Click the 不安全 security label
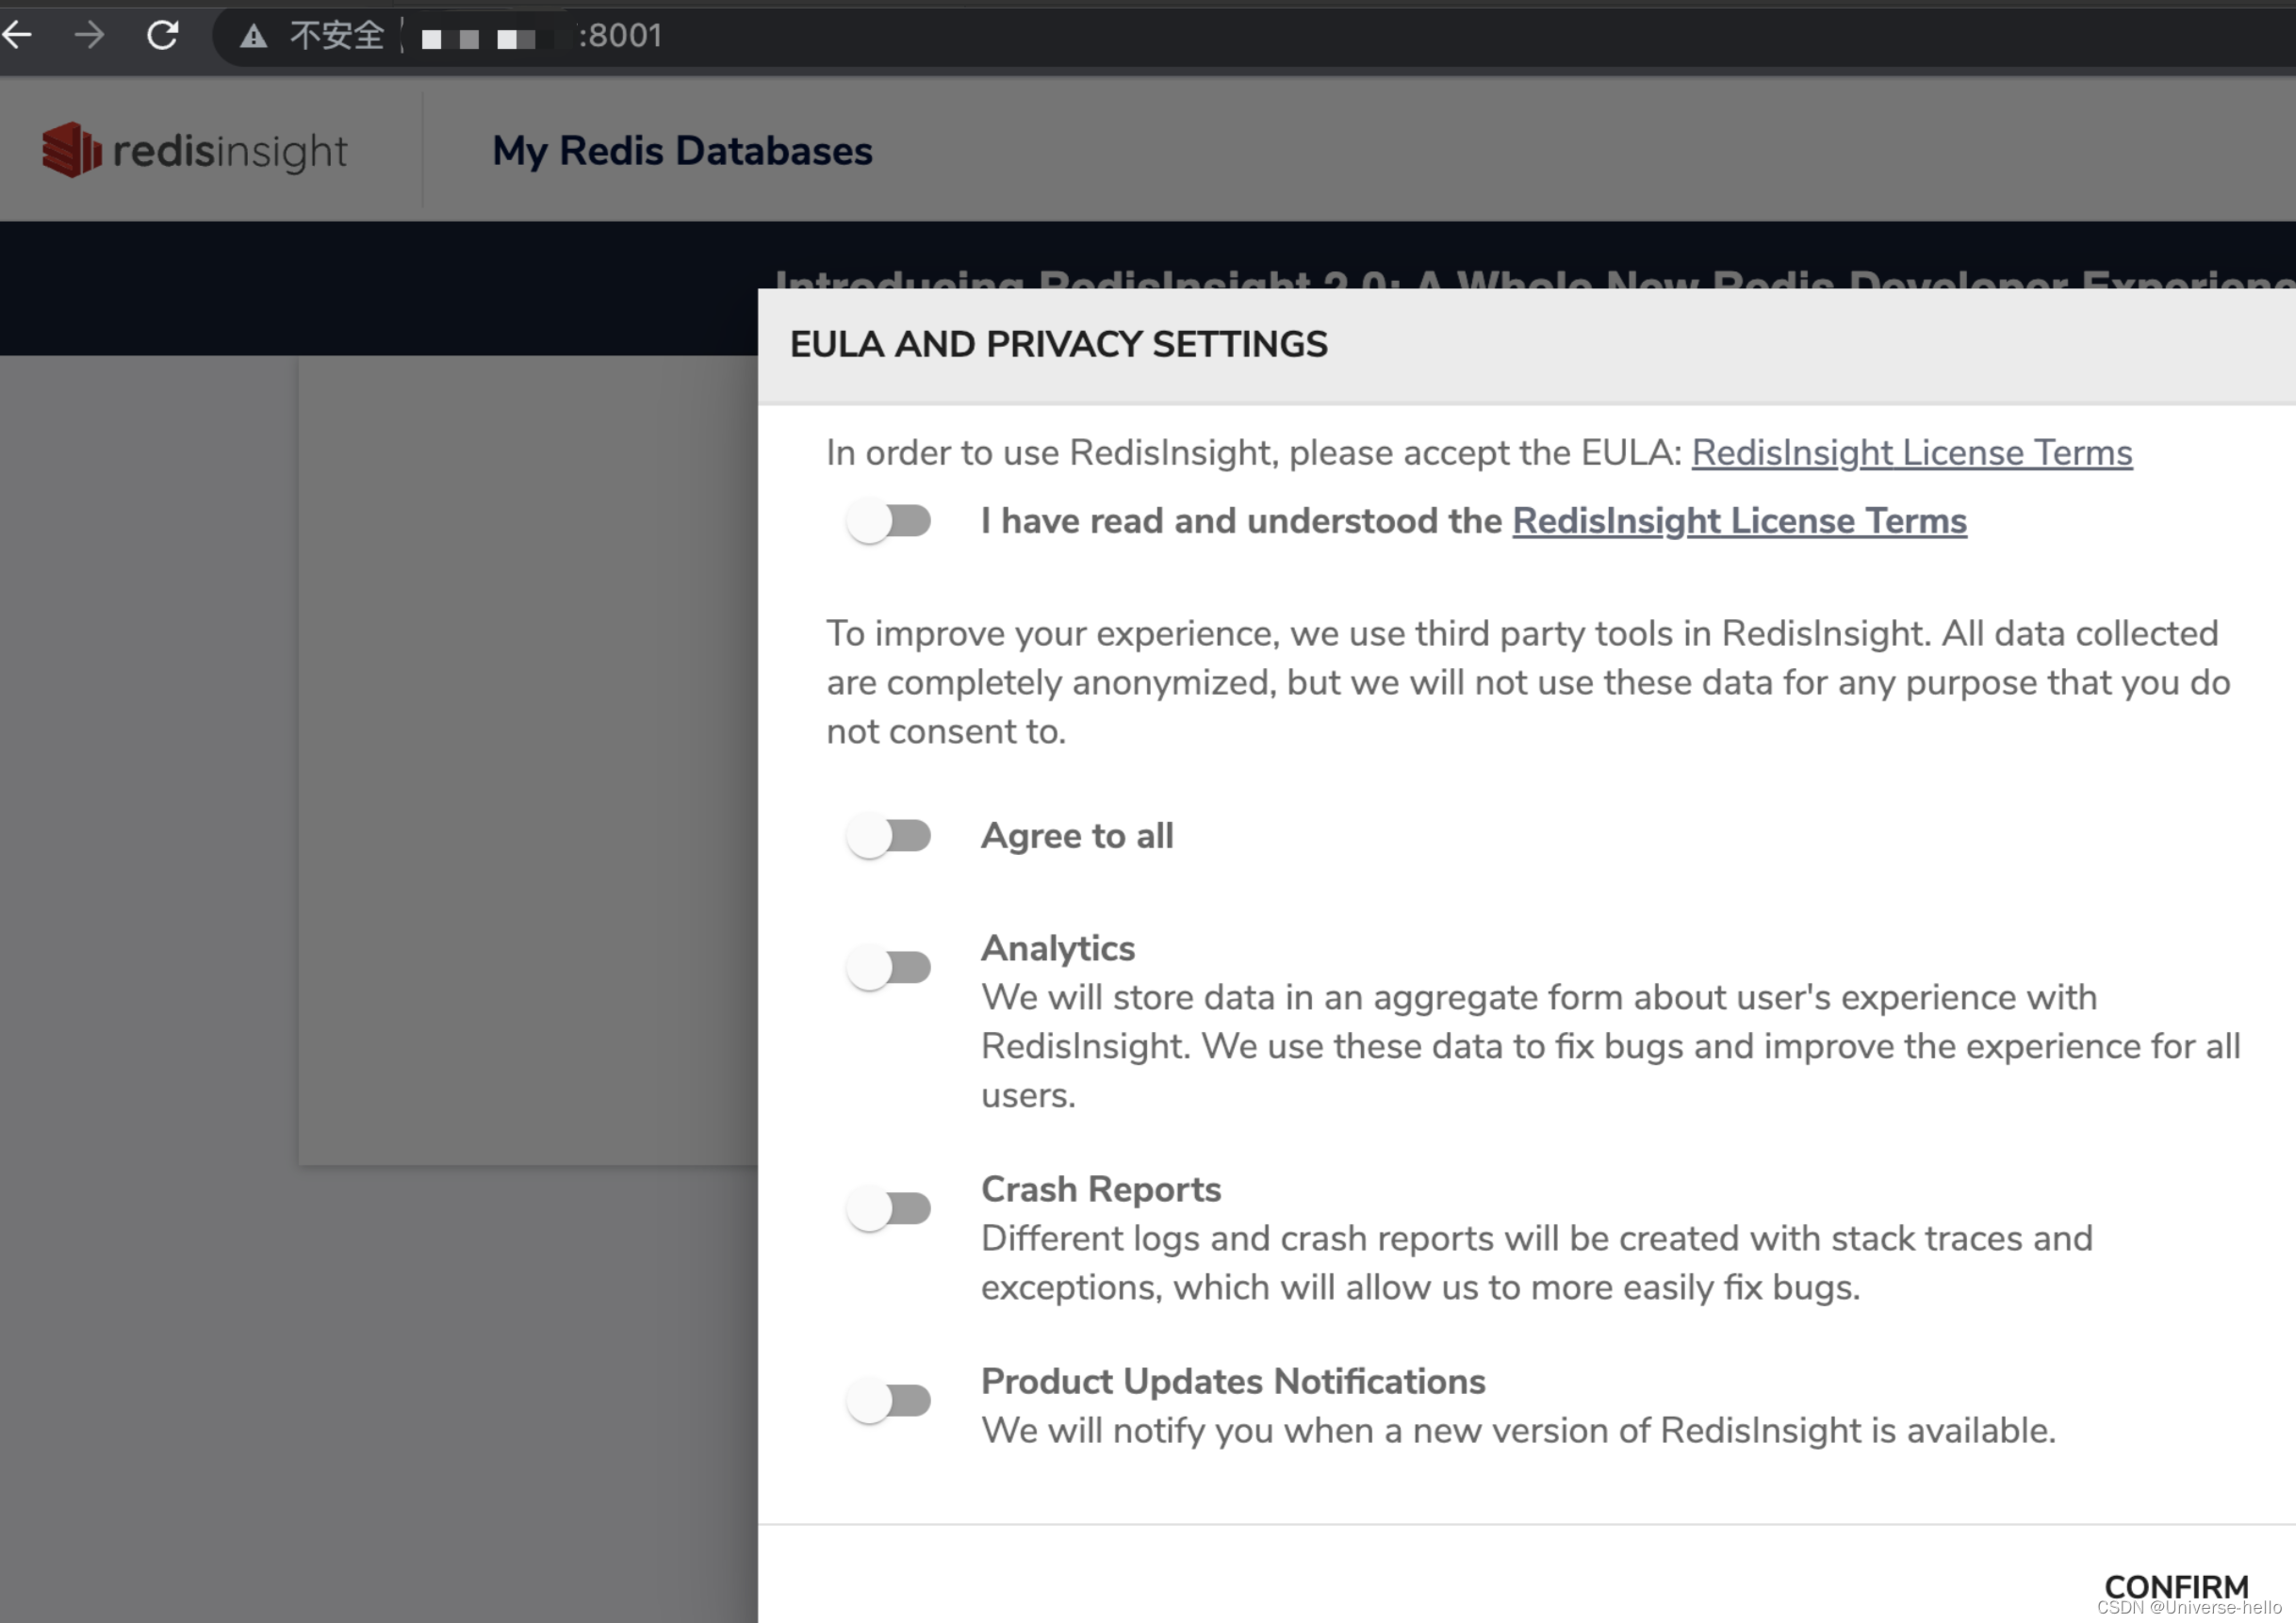 point(336,36)
